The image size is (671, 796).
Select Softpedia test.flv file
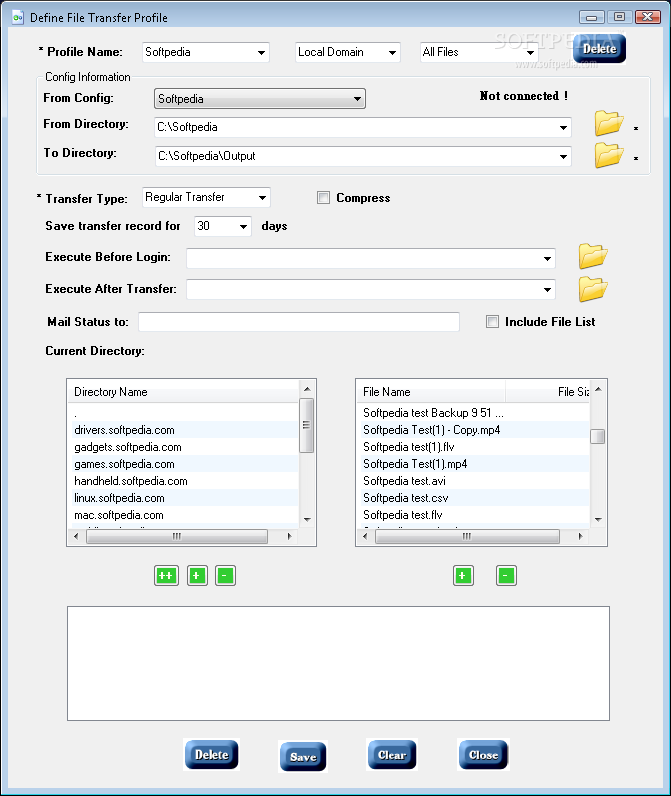[473, 515]
